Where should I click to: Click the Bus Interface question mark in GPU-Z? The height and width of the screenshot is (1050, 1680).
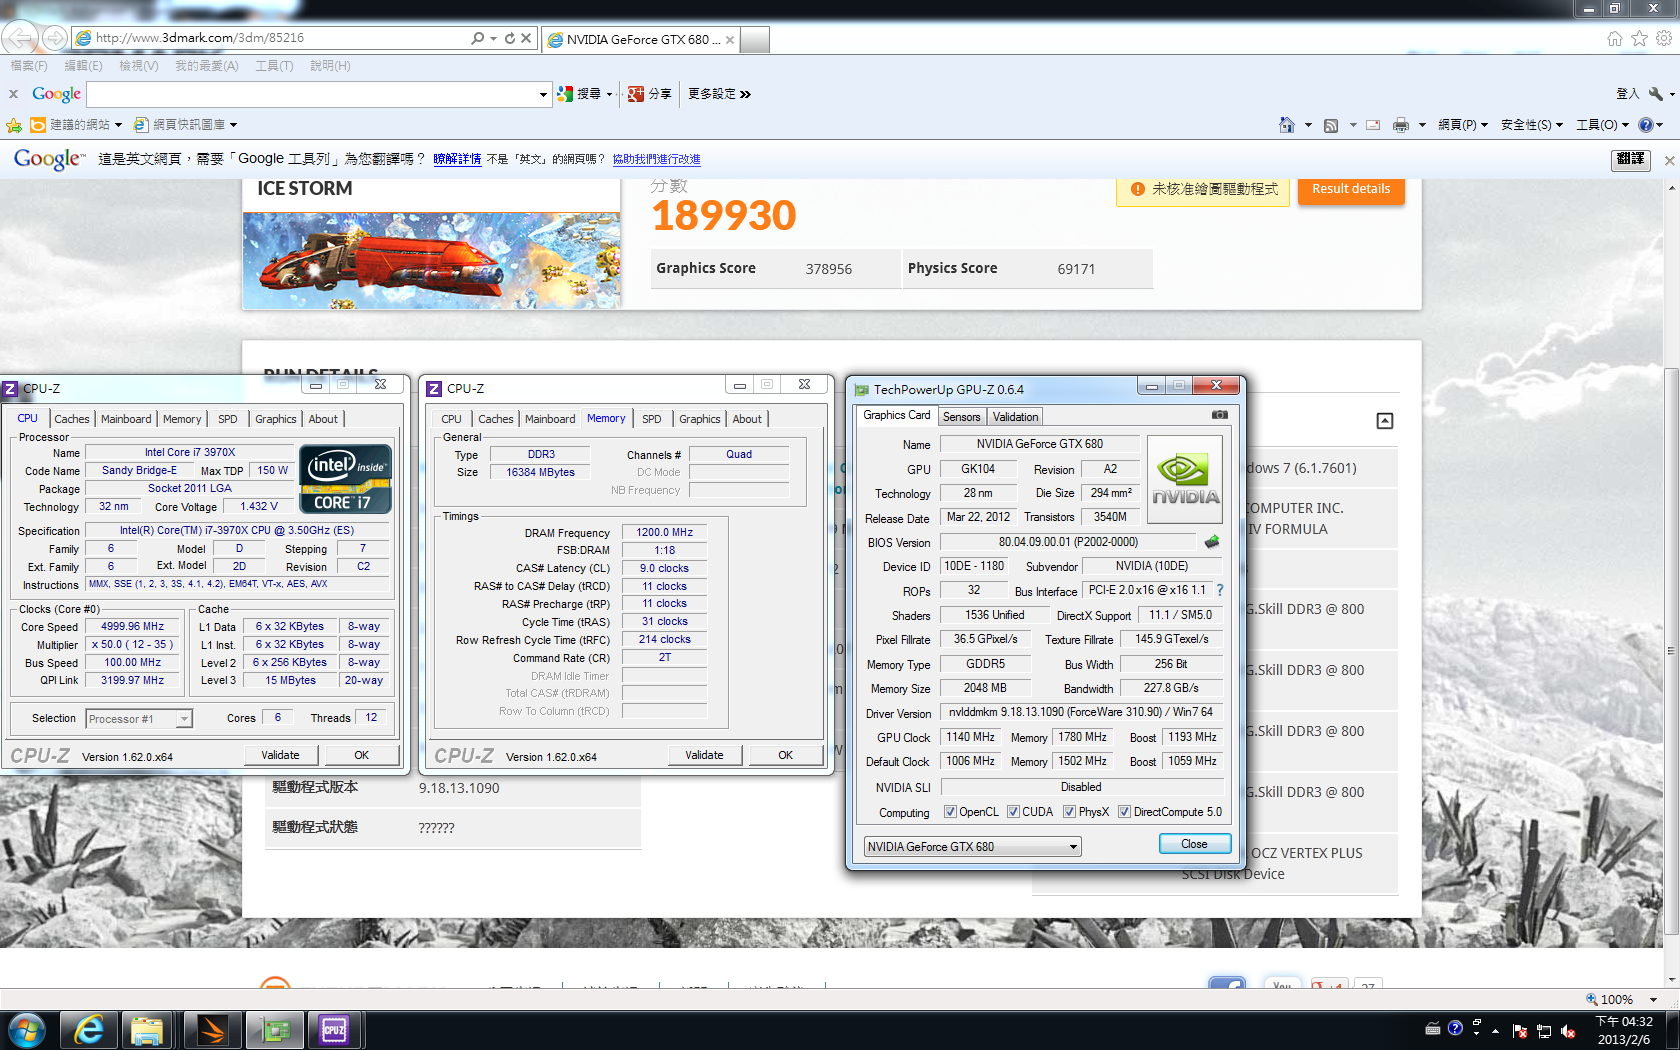tap(1220, 590)
